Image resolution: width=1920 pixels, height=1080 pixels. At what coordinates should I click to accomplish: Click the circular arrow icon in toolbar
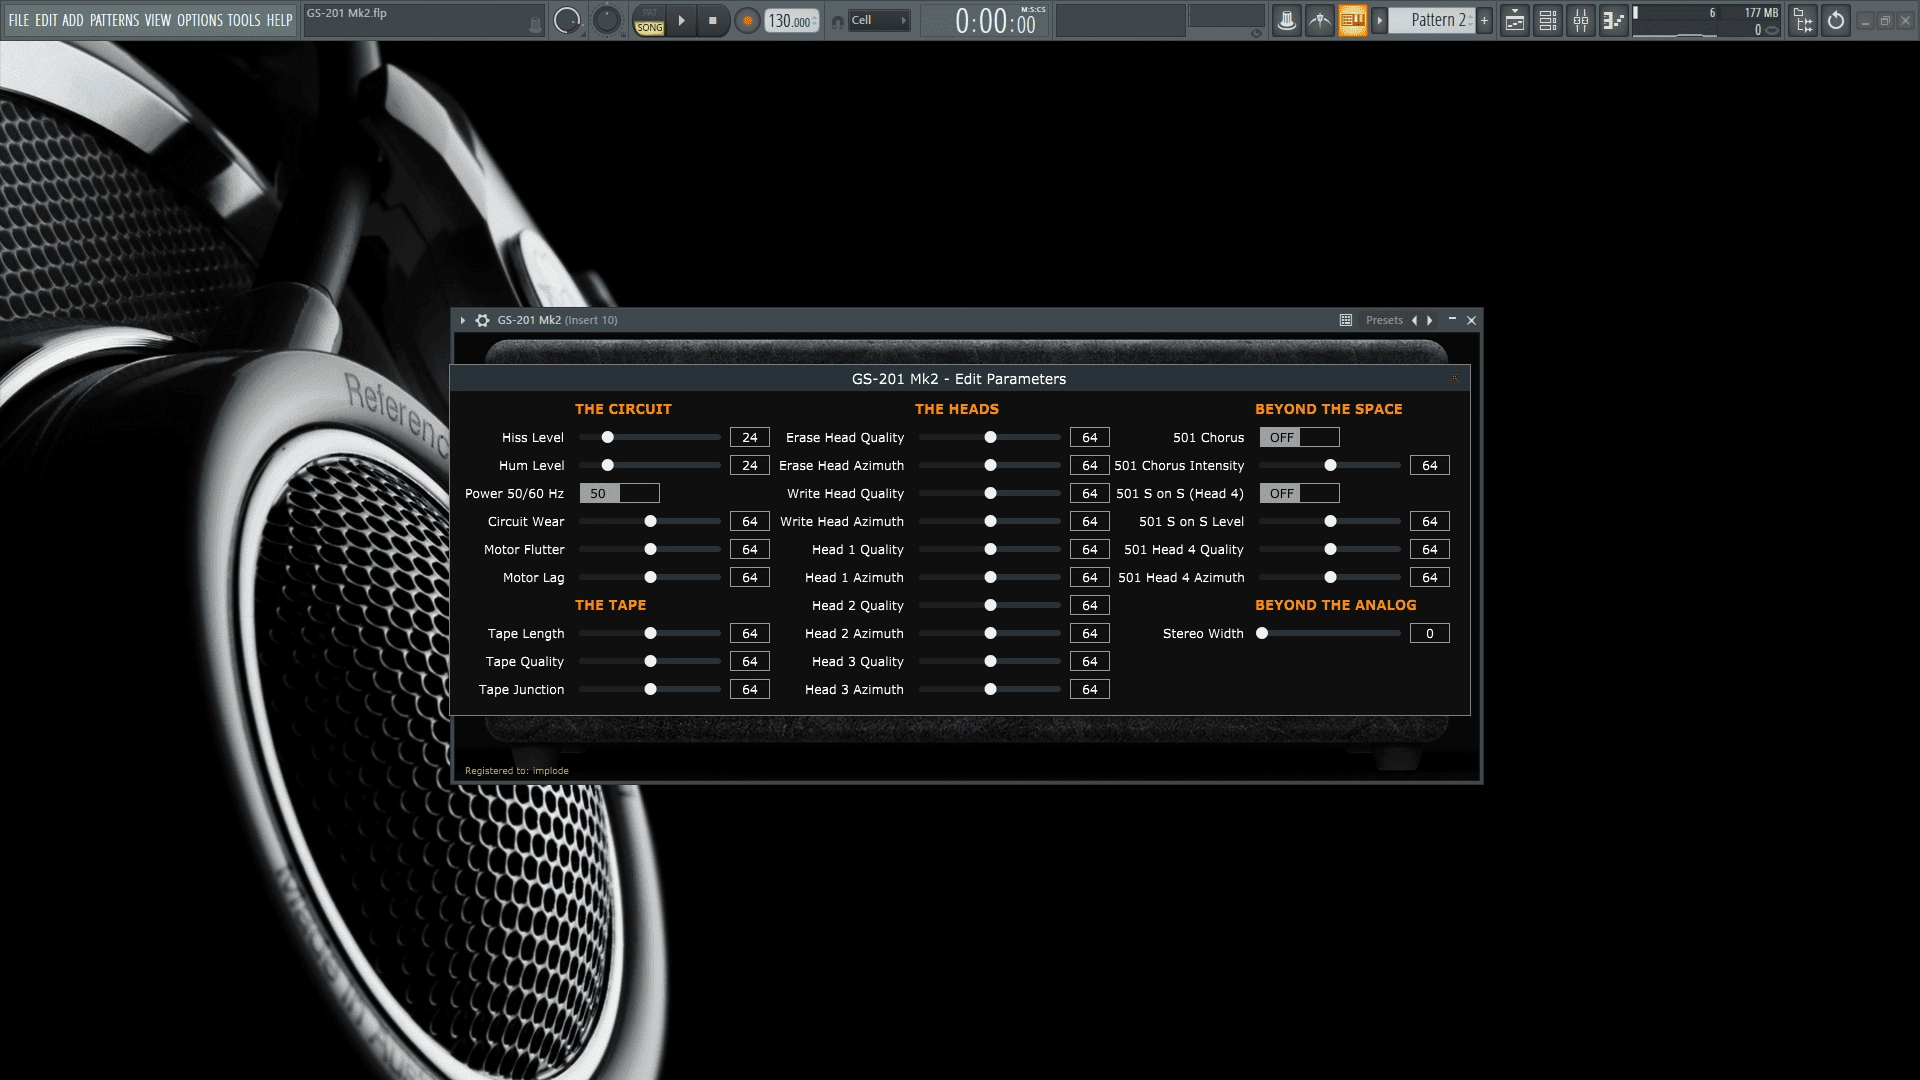coord(1836,20)
